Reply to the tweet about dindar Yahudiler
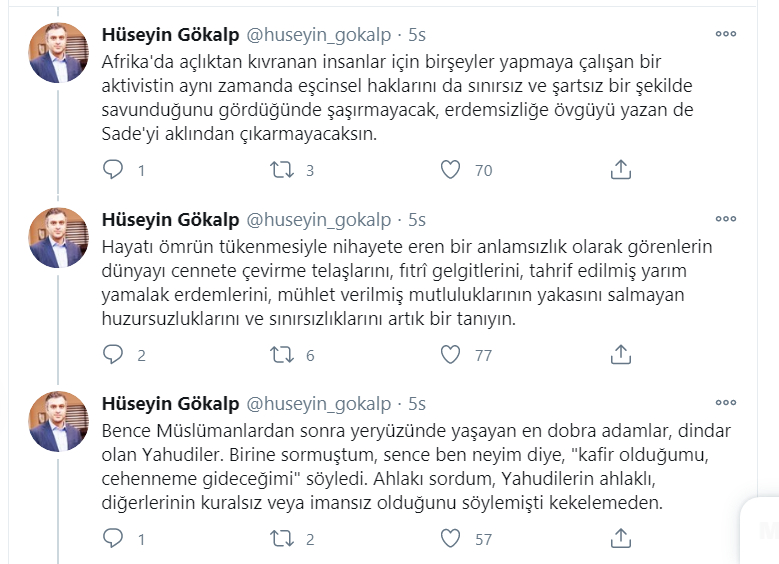The height and width of the screenshot is (564, 779). coord(113,539)
